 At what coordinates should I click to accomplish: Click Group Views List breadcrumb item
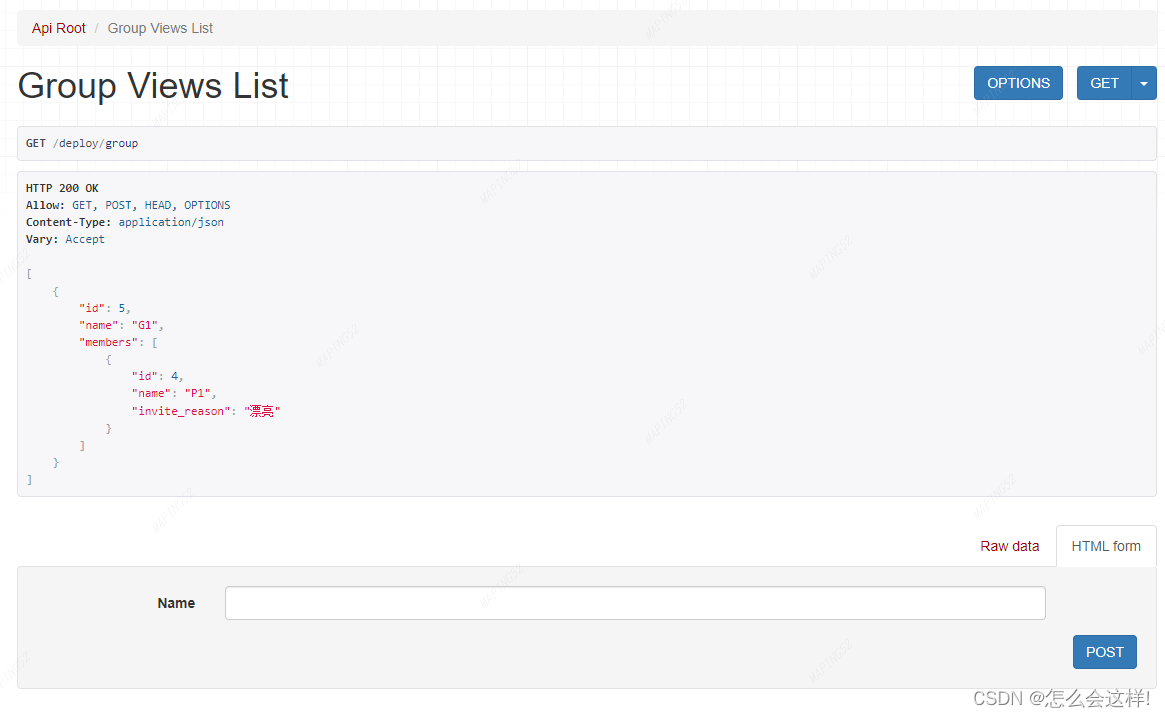[160, 28]
